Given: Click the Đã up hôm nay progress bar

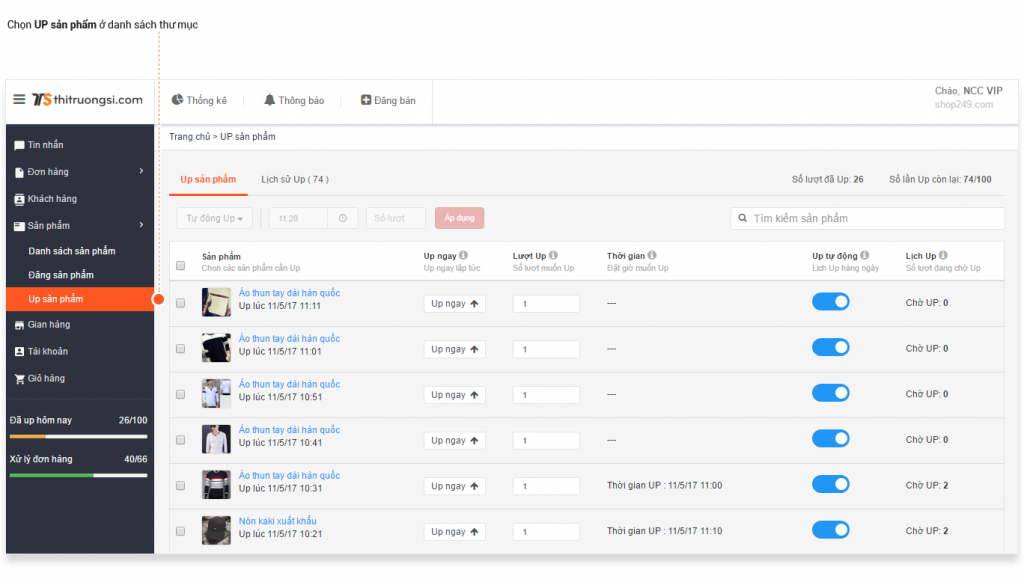Looking at the screenshot, I should click(78, 436).
